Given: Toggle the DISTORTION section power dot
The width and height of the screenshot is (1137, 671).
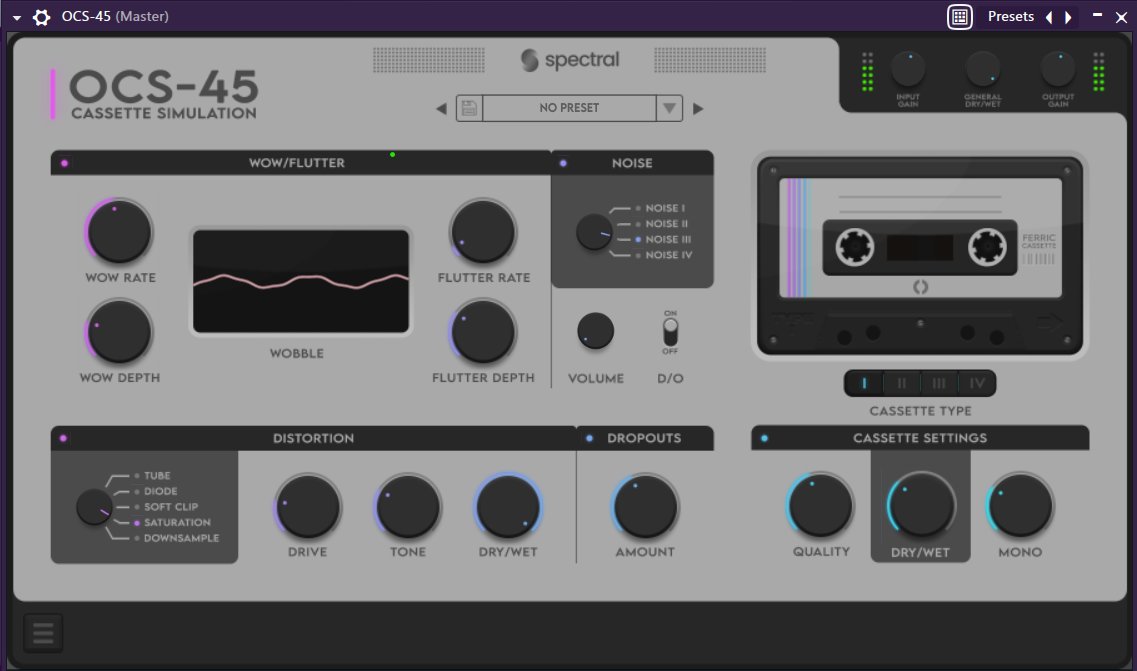Looking at the screenshot, I should 64,438.
